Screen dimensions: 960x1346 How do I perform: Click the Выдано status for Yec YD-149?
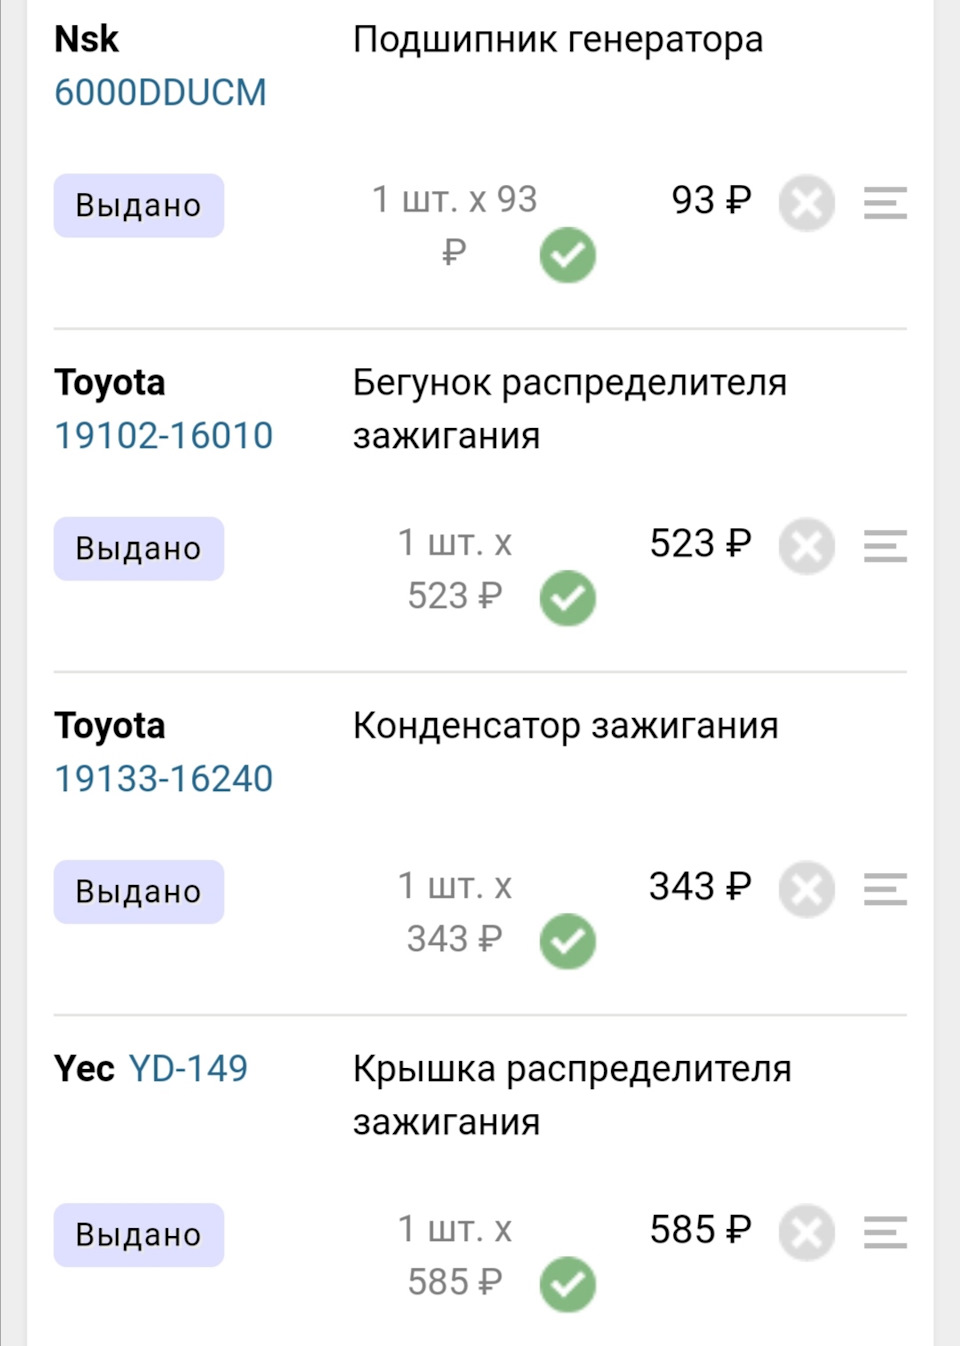click(x=139, y=1234)
